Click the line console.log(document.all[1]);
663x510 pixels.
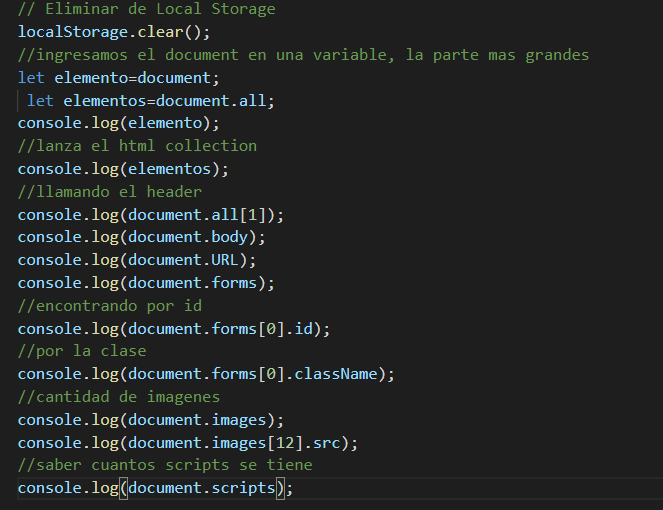[x=151, y=215]
